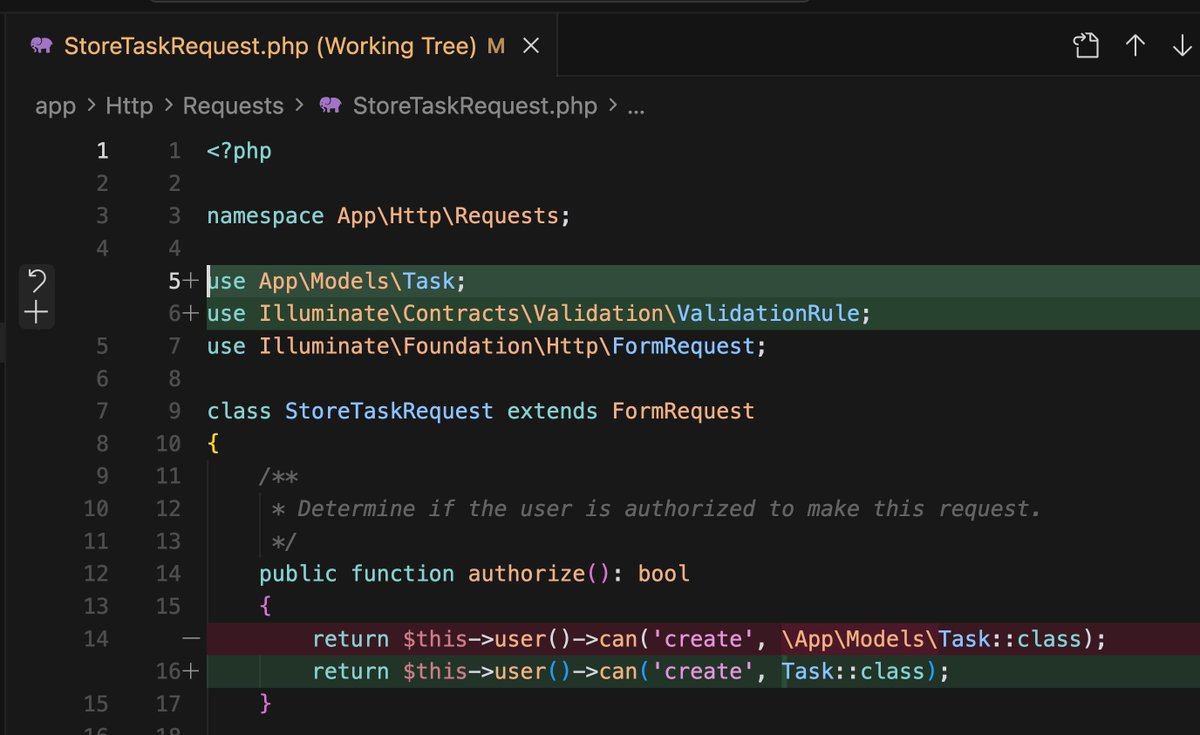Close the StoreTaskRequest.php tab

tap(531, 45)
